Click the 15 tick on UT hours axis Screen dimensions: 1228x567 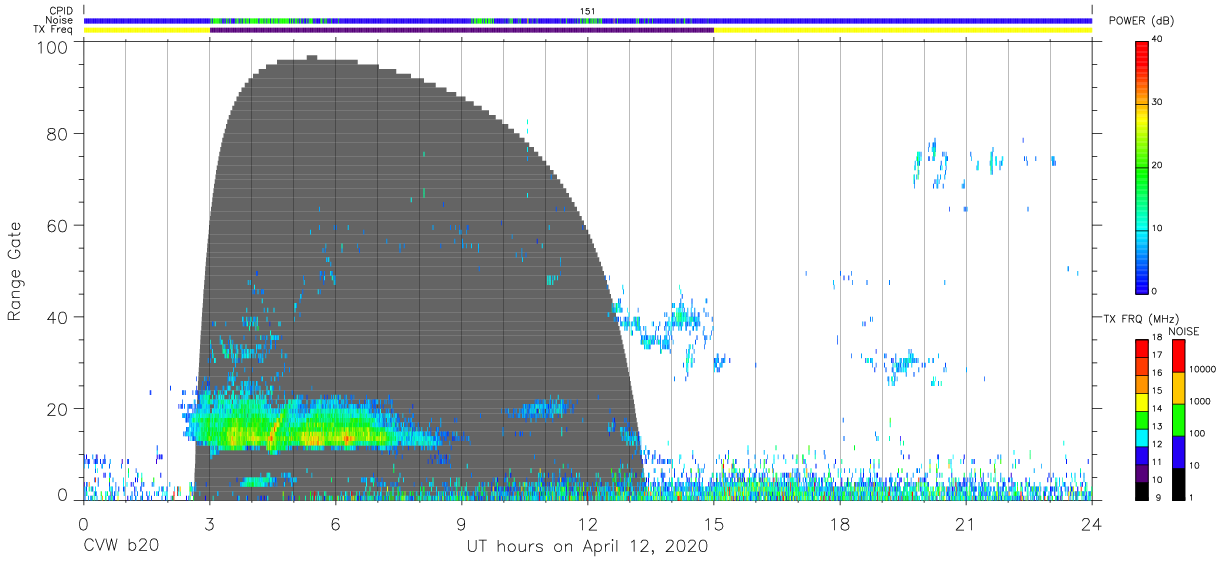click(x=713, y=522)
